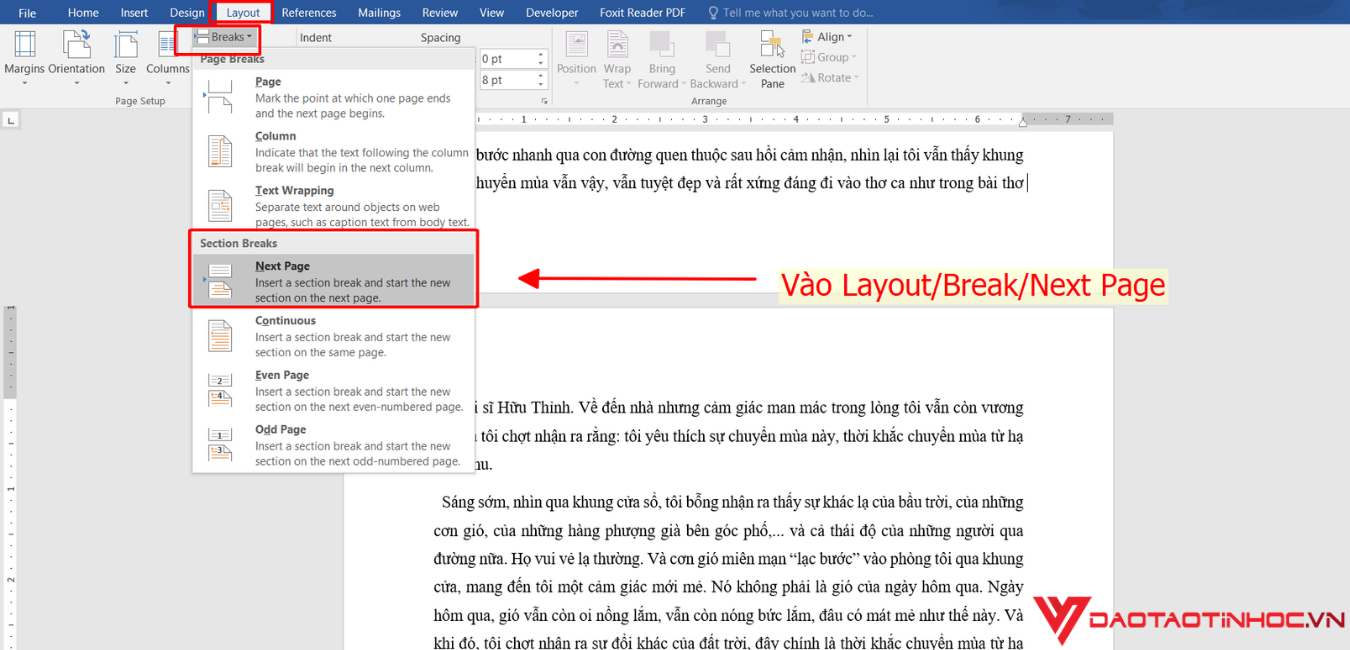Select the Next Page section break
Viewport: 1350px width, 650px height.
(x=333, y=281)
